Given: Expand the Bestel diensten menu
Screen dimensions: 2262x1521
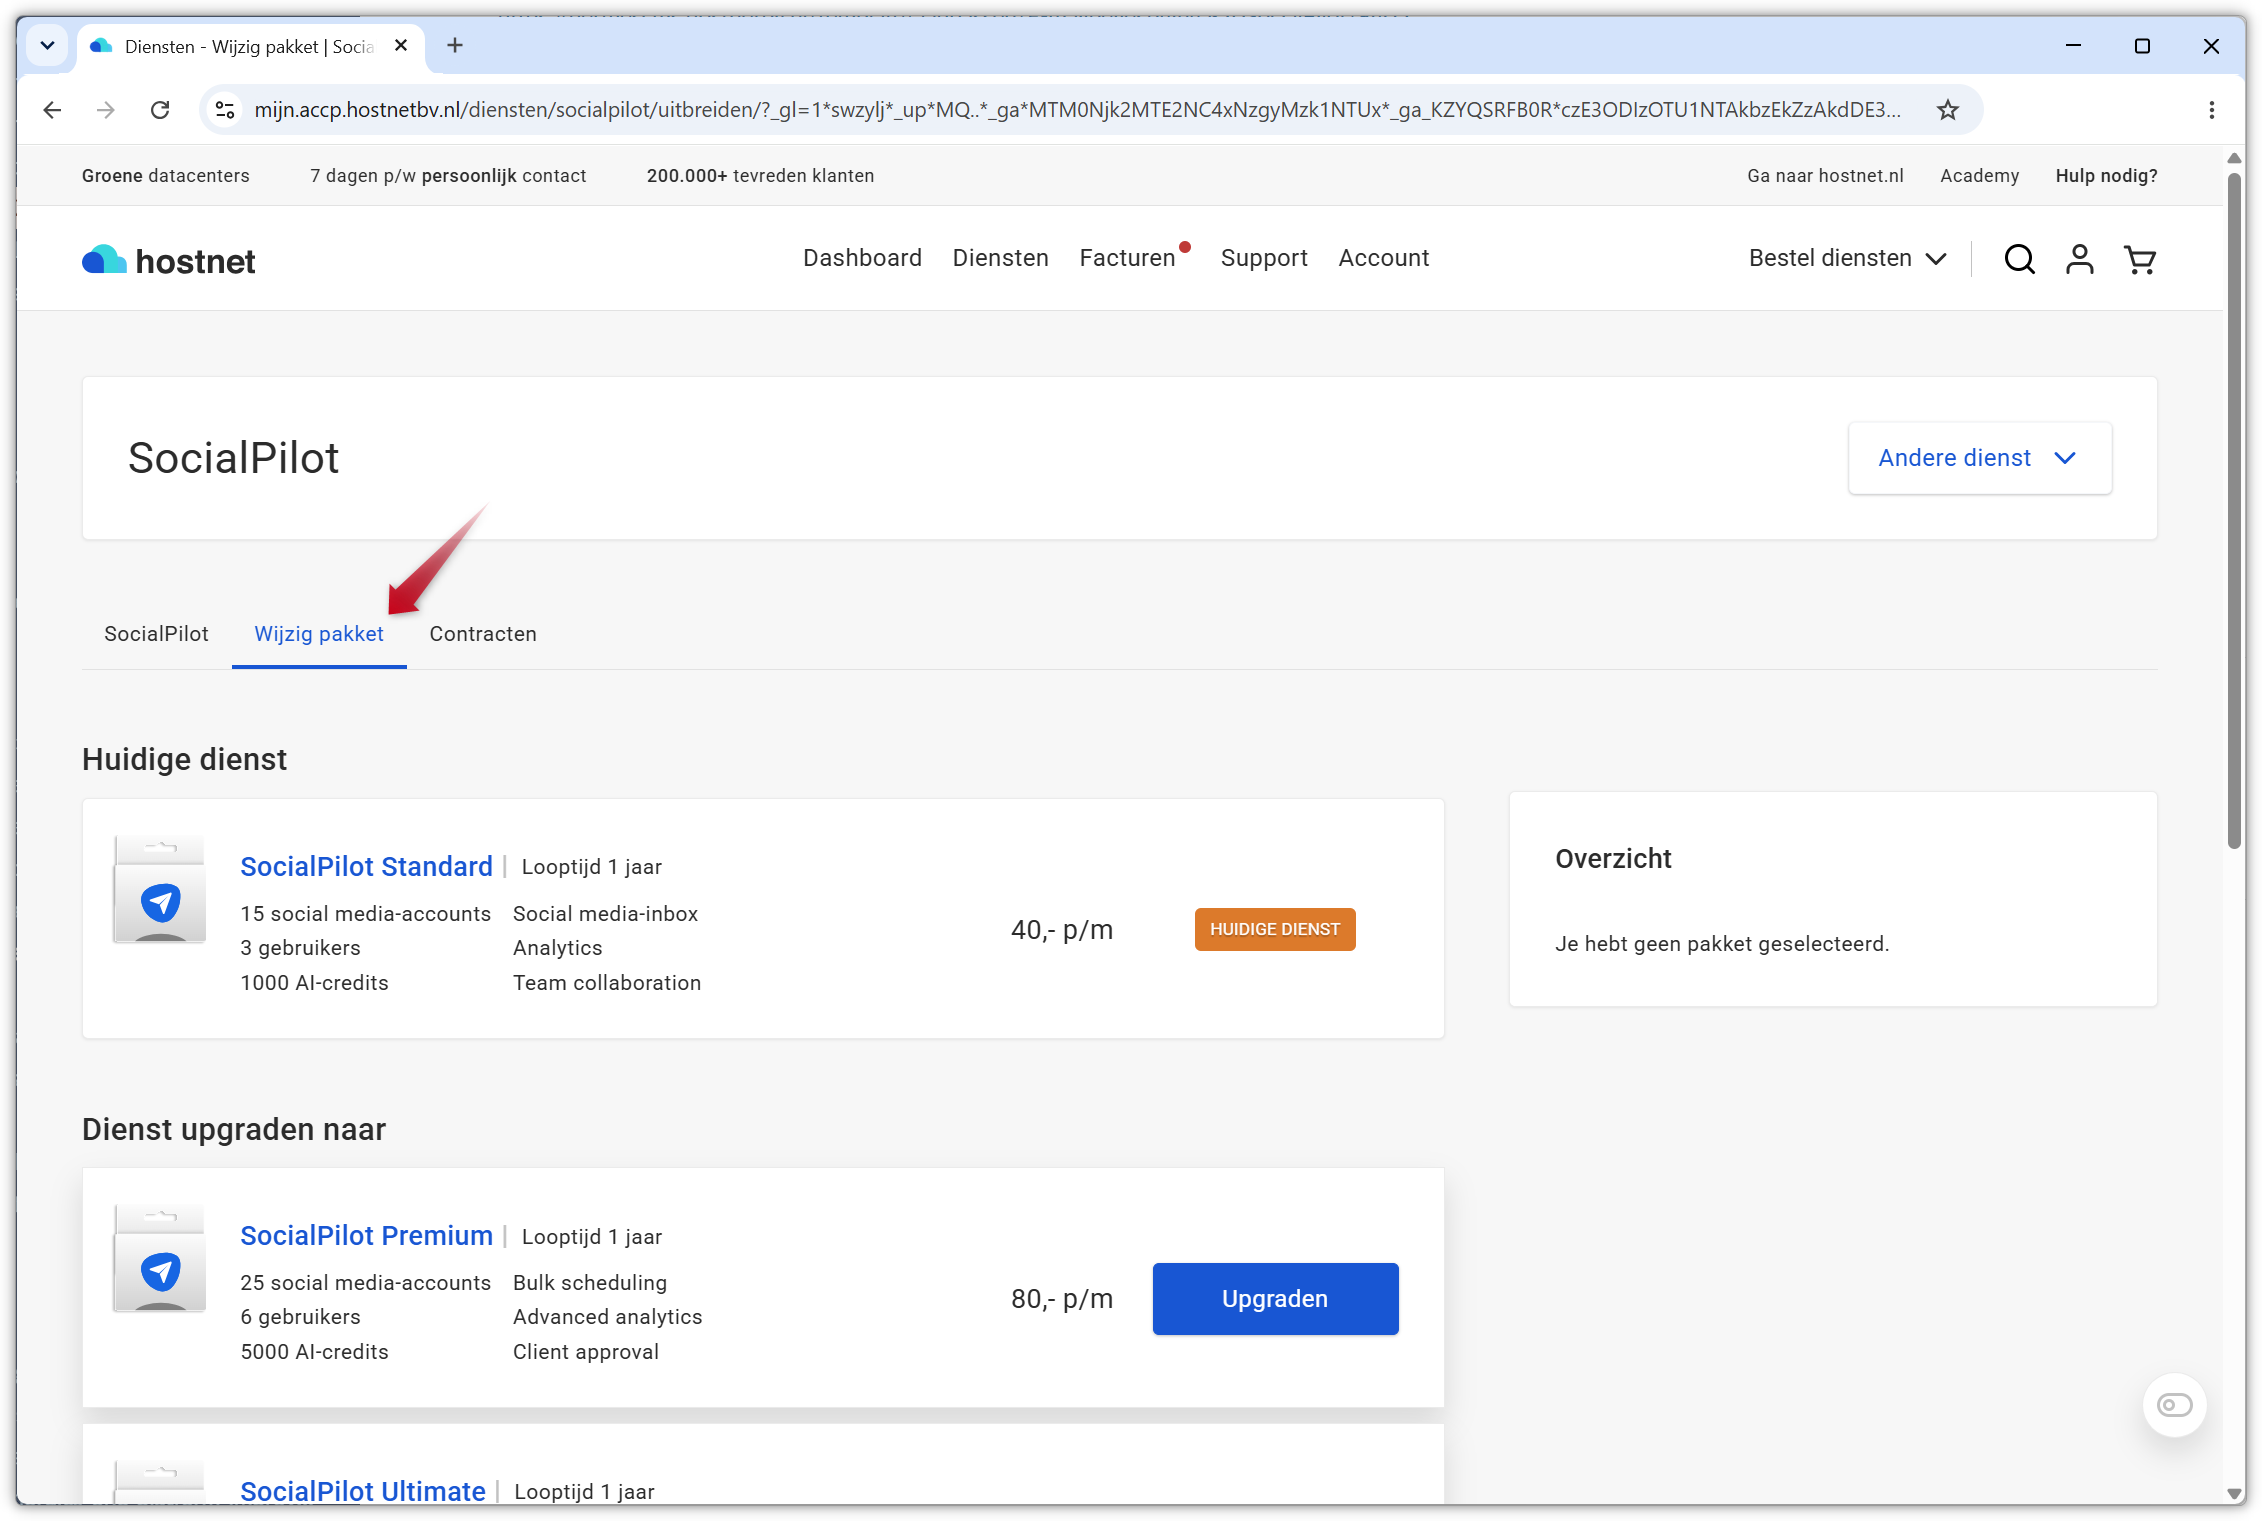Looking at the screenshot, I should pyautogui.click(x=1847, y=258).
